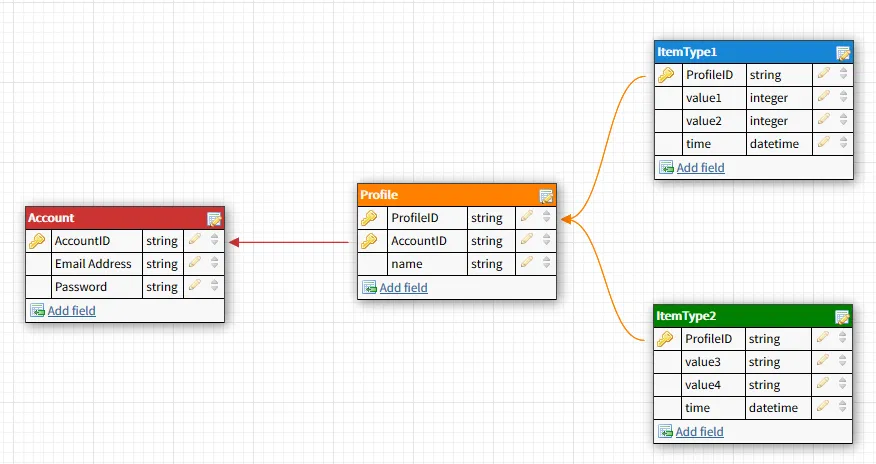Screen dimensions: 876x464
Task: Select the 'value3' field name
Action: coord(703,362)
